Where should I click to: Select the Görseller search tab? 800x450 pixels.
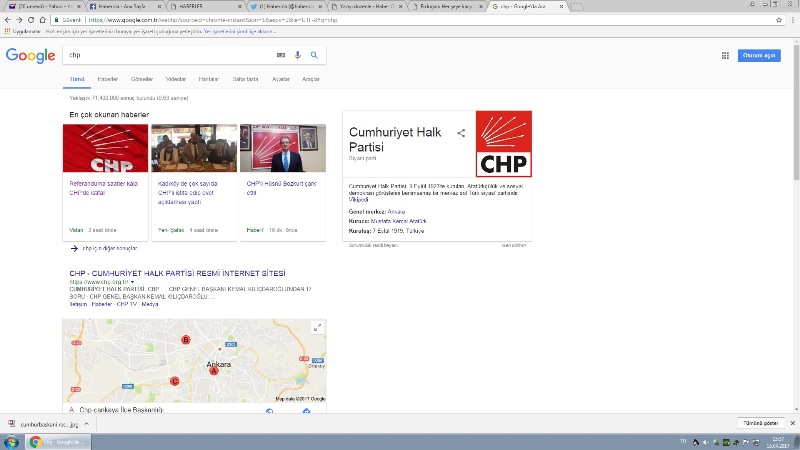click(x=142, y=79)
